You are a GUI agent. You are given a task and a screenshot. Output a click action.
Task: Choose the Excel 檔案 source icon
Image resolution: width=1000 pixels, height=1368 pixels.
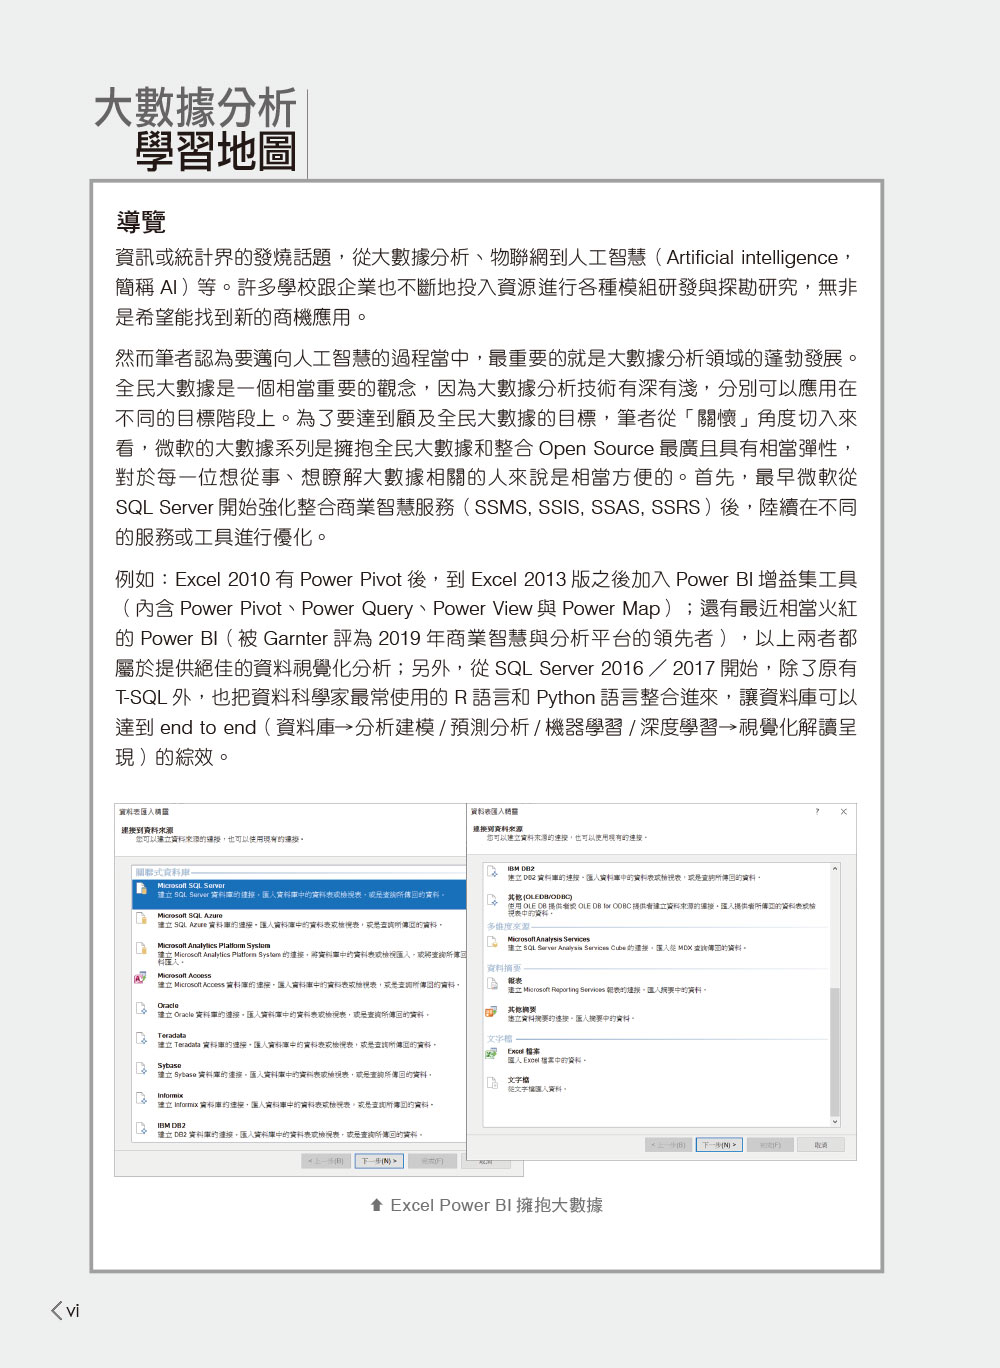(492, 1055)
